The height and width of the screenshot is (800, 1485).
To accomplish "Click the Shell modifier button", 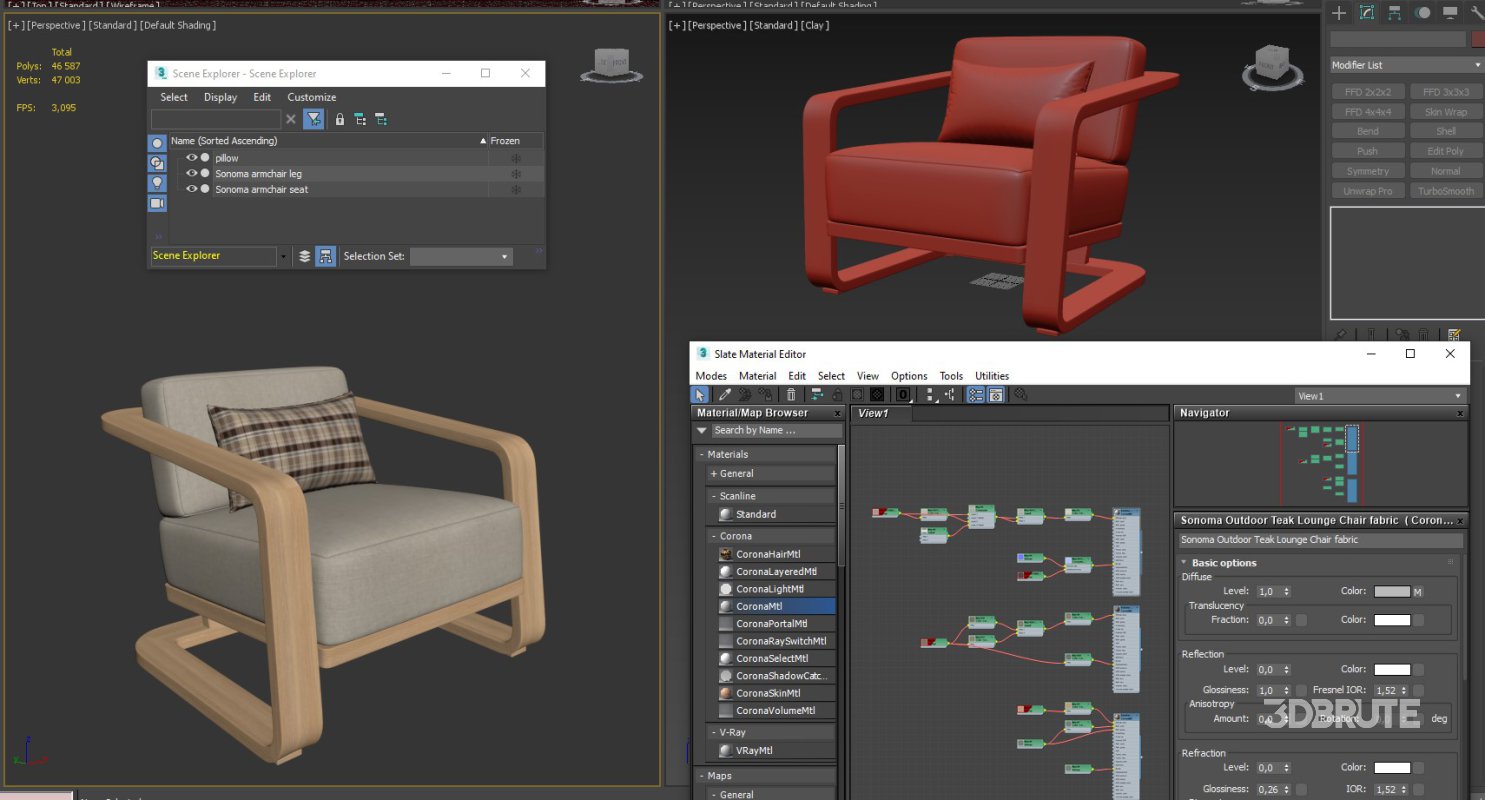I will click(1446, 130).
